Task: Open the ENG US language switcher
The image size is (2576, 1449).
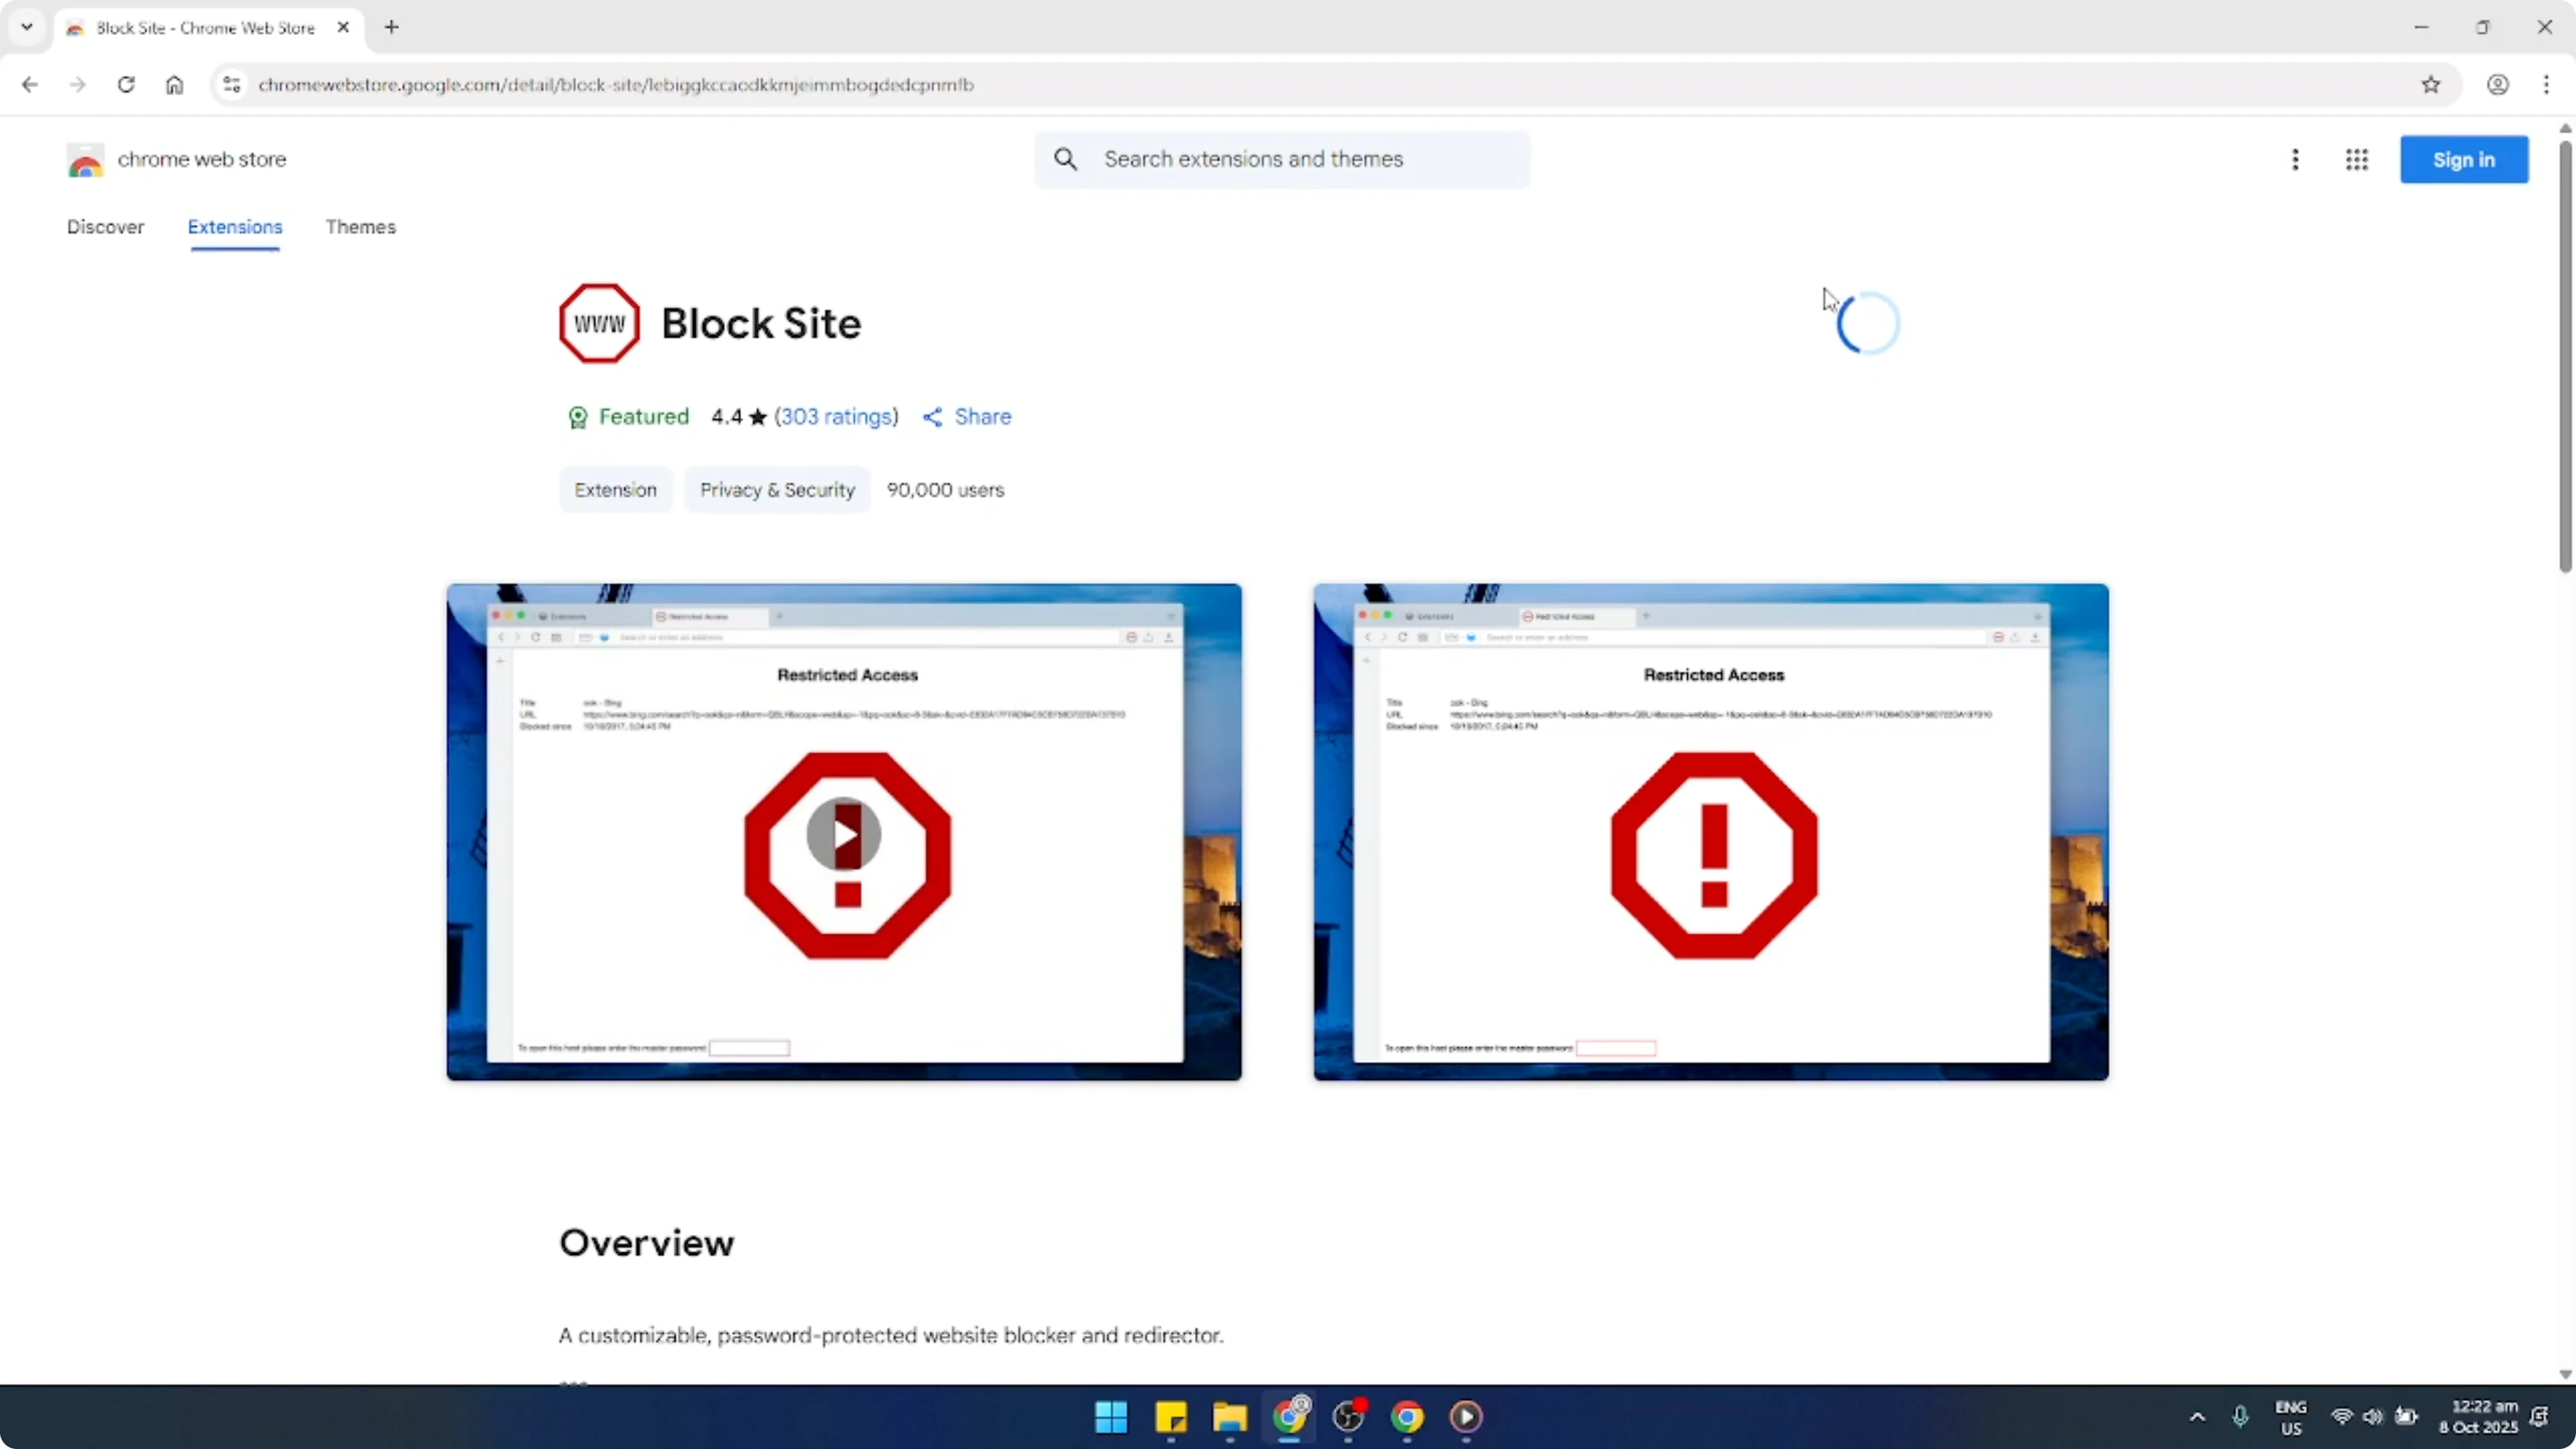Action: pos(2291,1417)
